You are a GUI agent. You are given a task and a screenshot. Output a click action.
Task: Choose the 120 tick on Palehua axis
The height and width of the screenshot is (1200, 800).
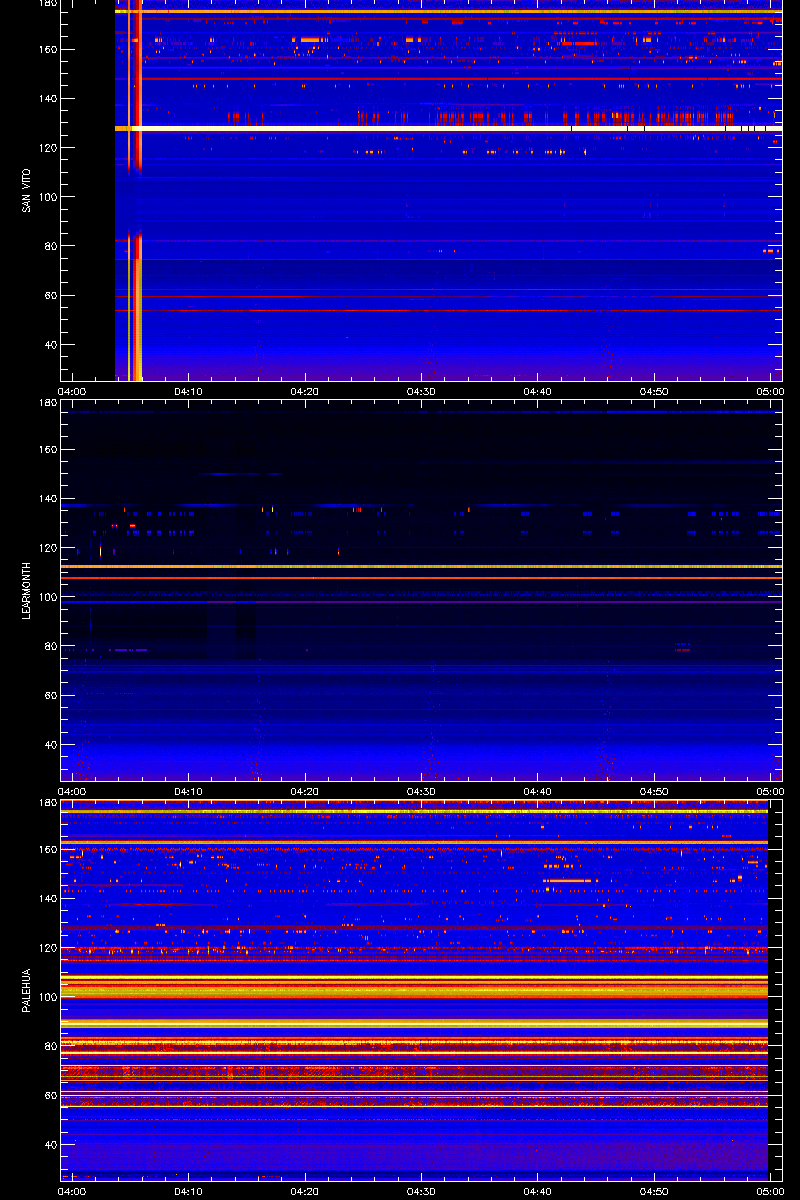[x=47, y=948]
